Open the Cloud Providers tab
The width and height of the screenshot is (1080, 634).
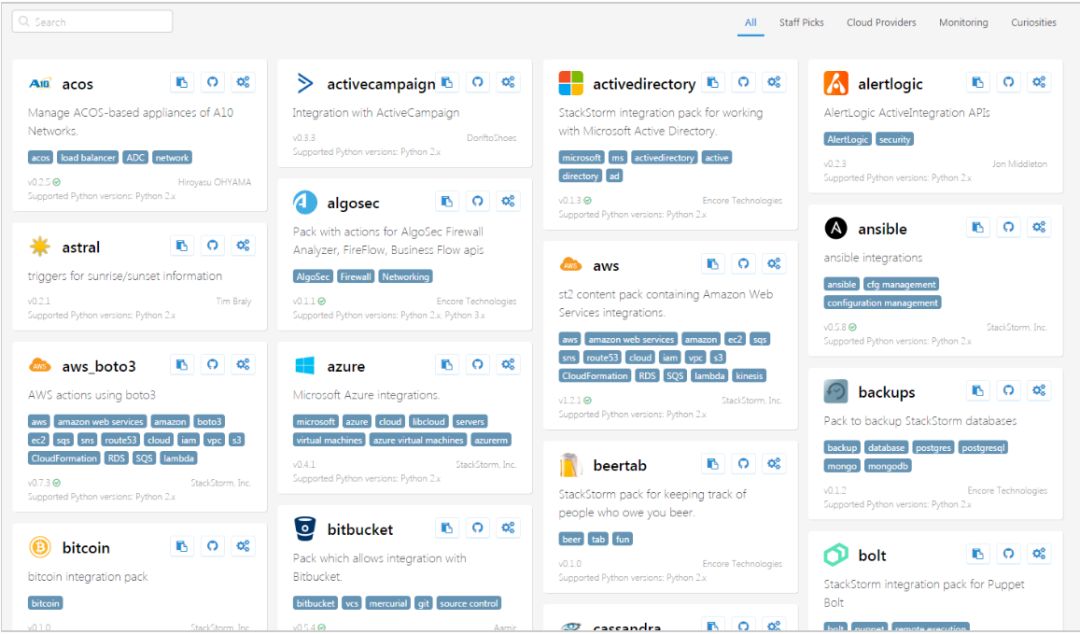tap(881, 22)
